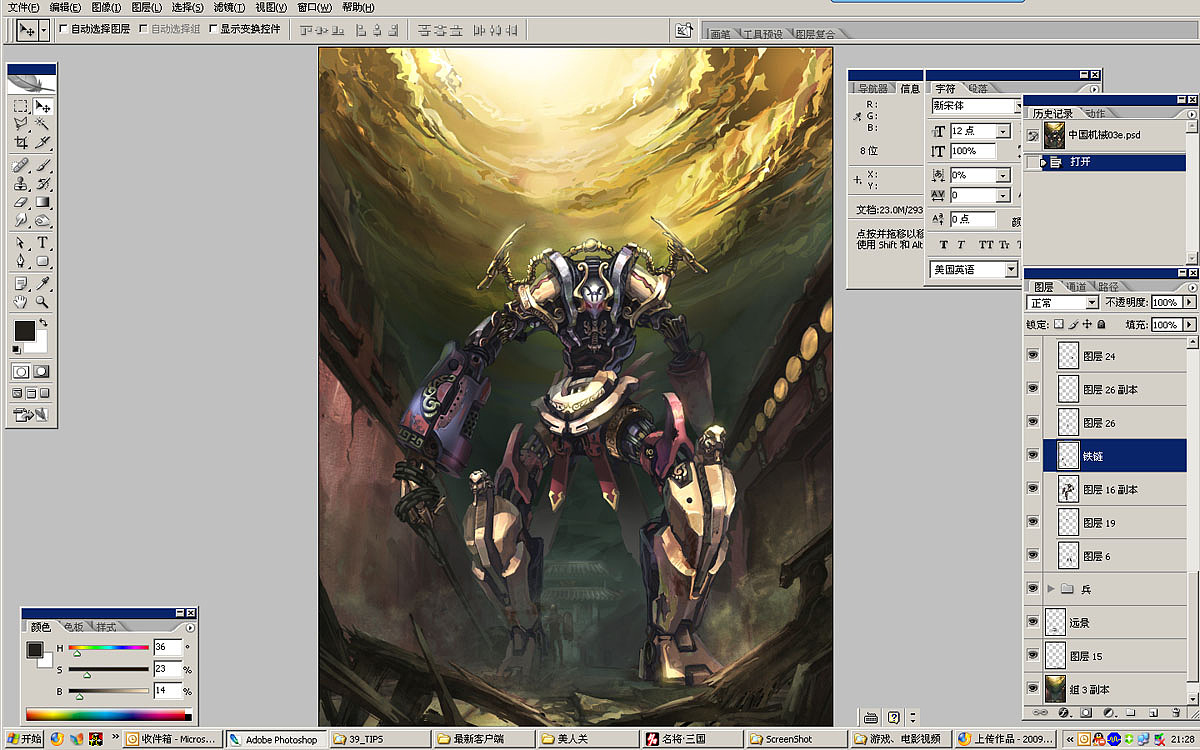The height and width of the screenshot is (750, 1200).
Task: Open 图像(I) menu
Action: pos(106,7)
